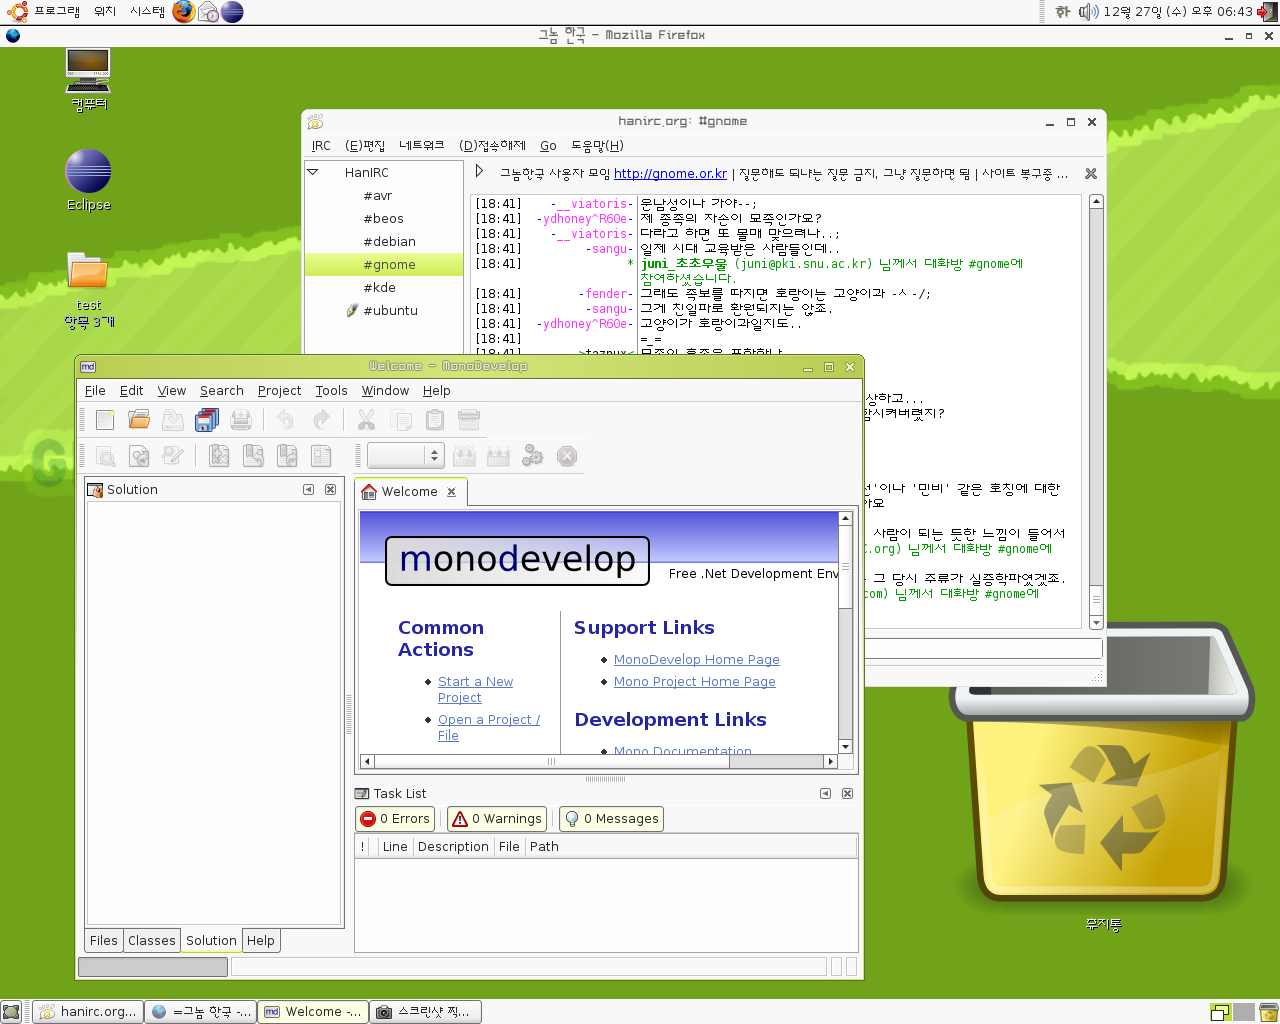Click the Find magnifier icon in second toolbar row
The image size is (1280, 1024).
pos(105,456)
